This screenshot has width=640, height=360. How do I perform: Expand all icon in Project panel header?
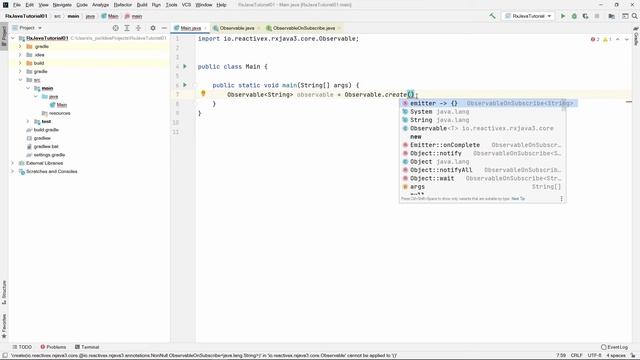click(x=127, y=28)
